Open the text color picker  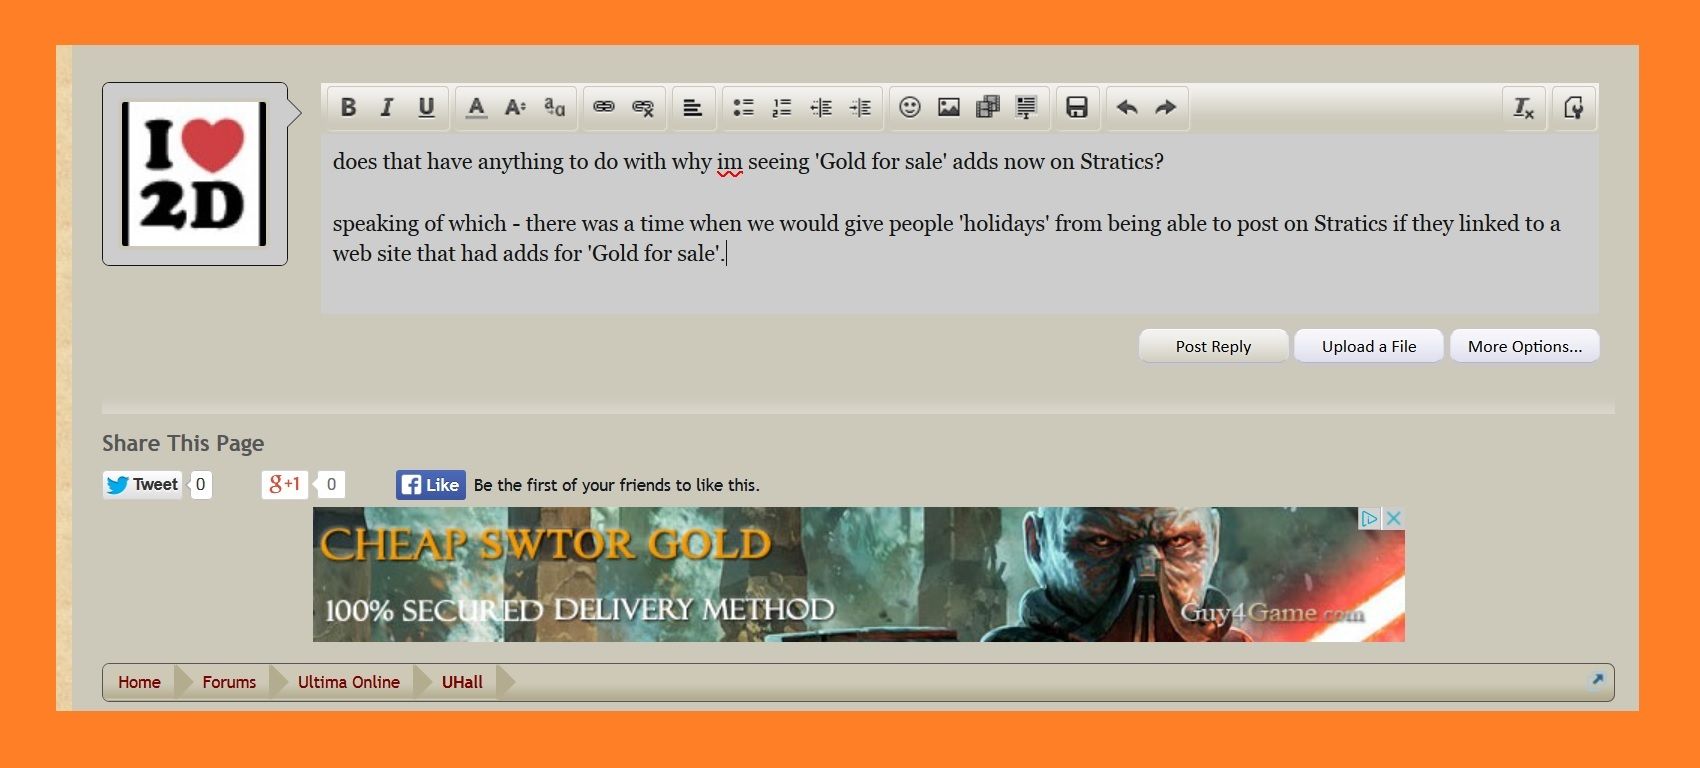[x=476, y=107]
